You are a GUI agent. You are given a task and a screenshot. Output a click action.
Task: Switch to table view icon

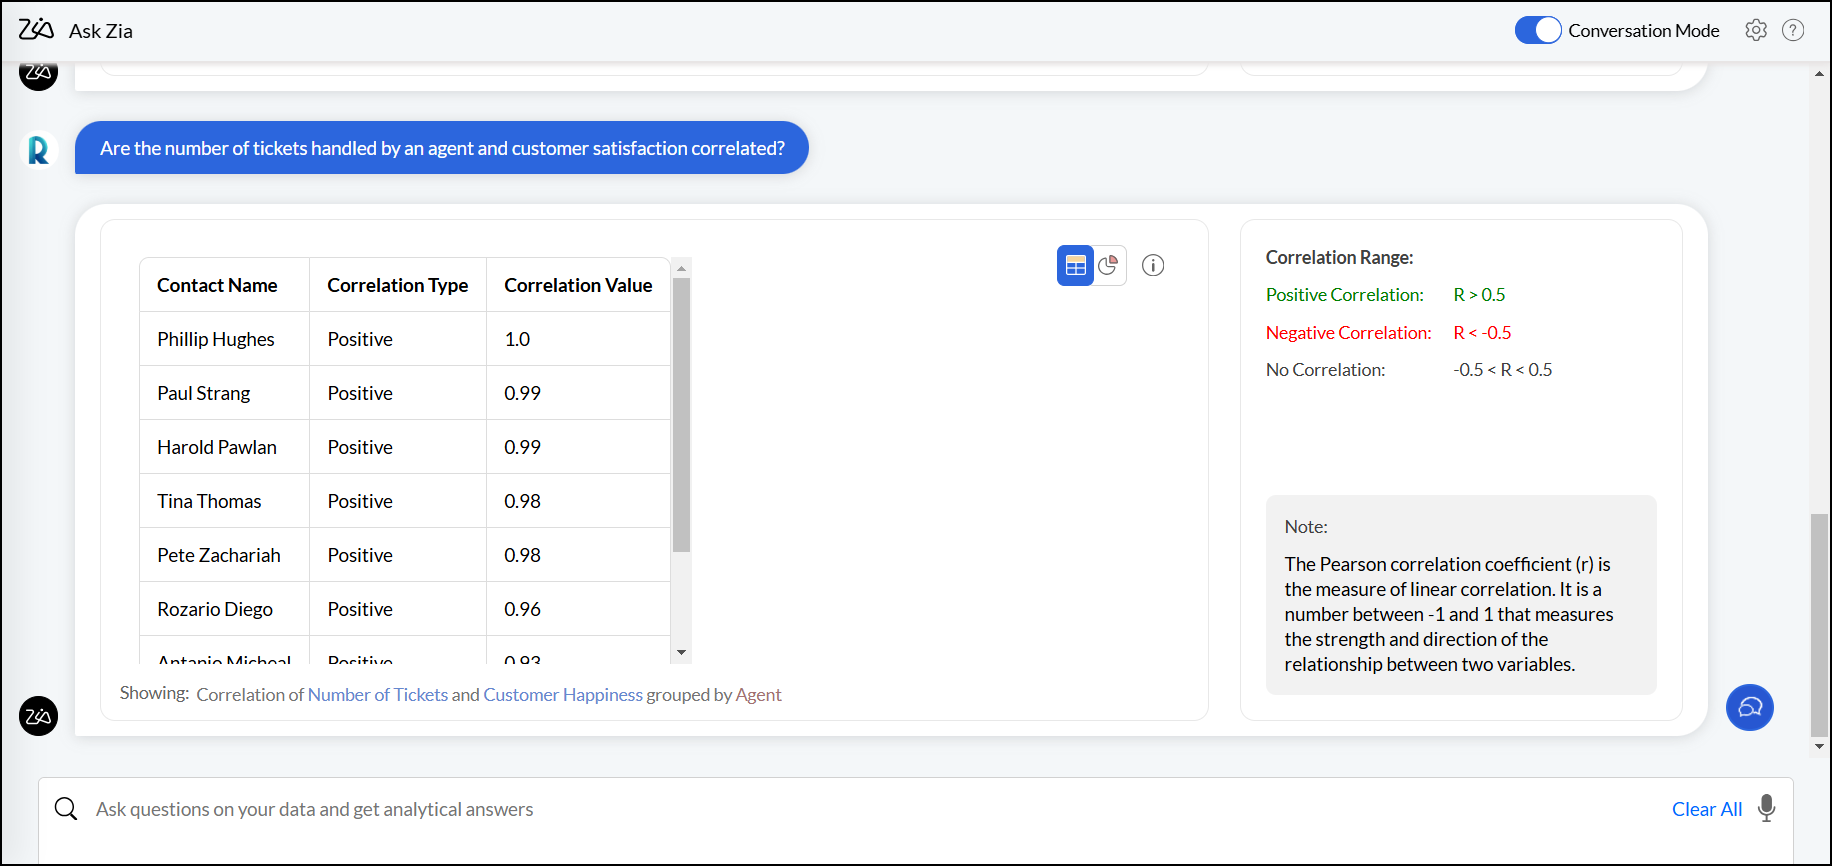click(x=1075, y=266)
